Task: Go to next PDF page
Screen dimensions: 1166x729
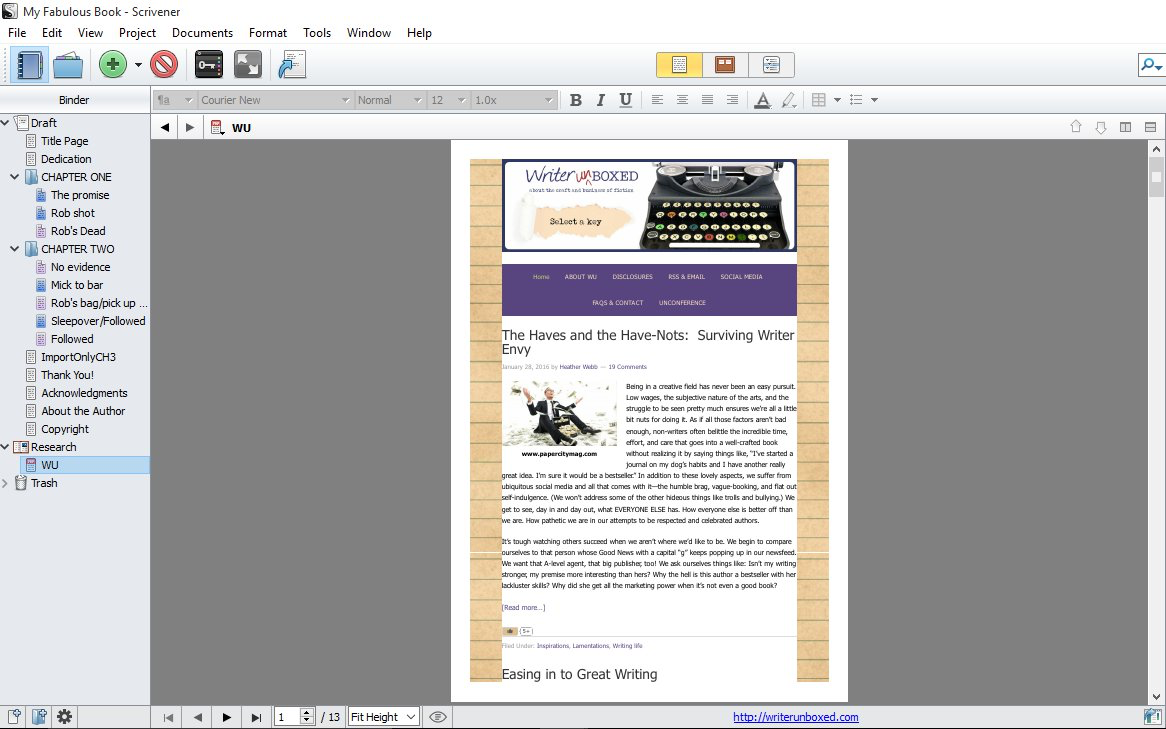Action: click(x=227, y=717)
